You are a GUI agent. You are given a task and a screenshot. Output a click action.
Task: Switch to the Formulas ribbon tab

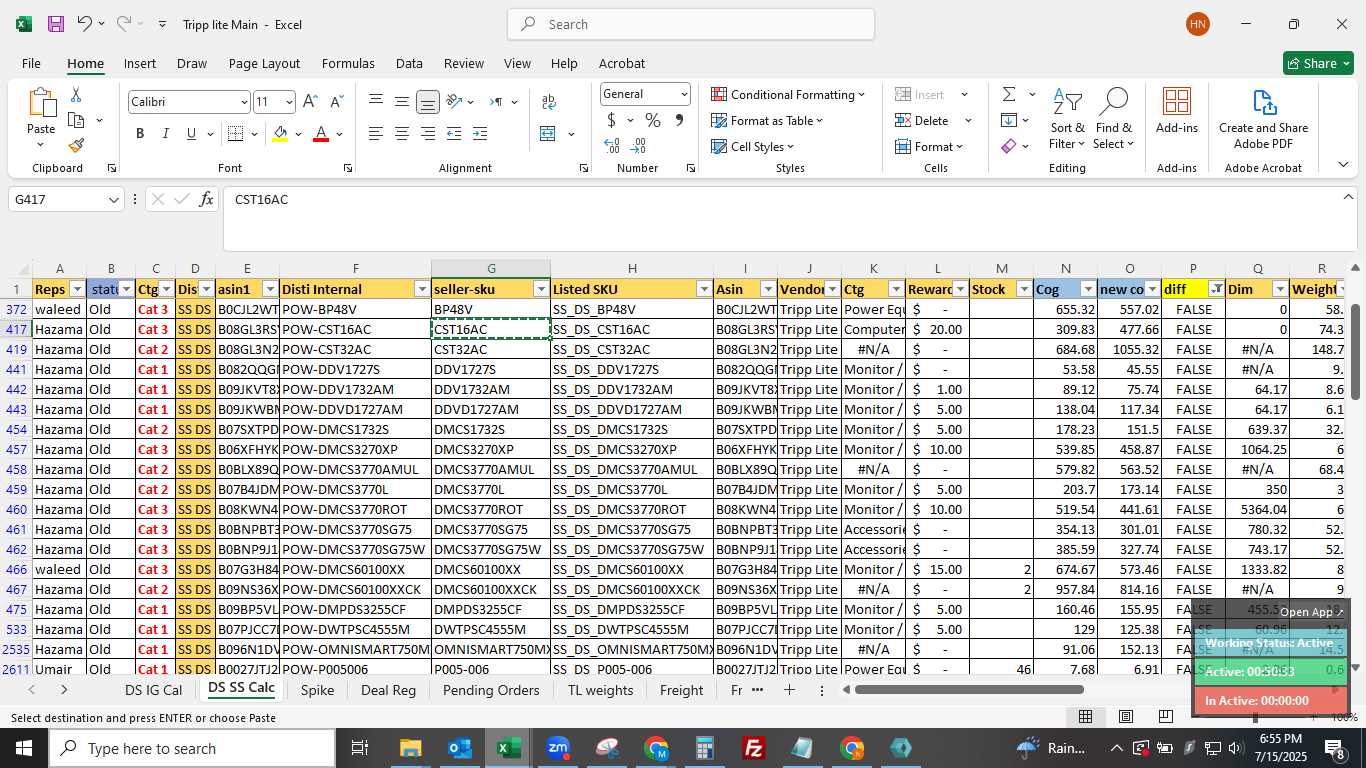pyautogui.click(x=348, y=63)
